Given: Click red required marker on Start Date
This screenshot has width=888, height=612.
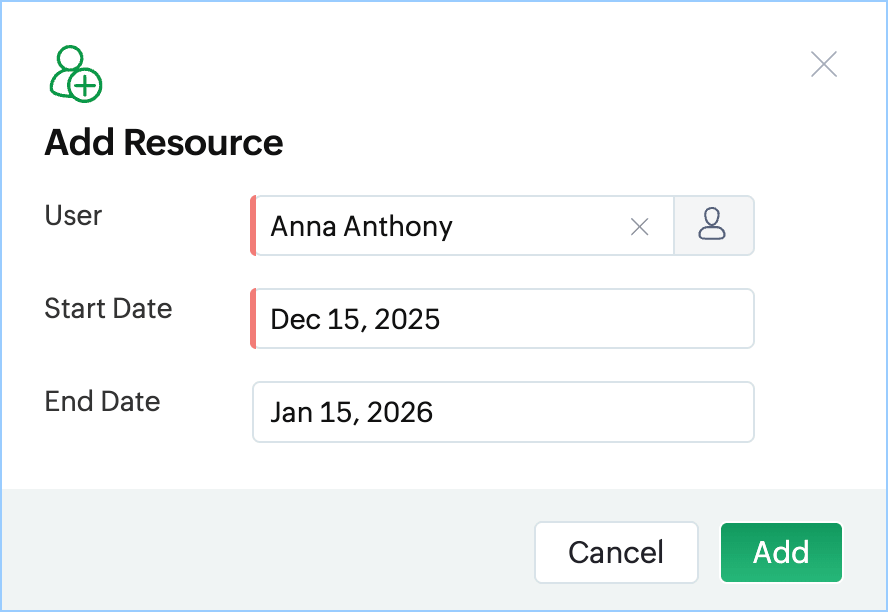Looking at the screenshot, I should 253,319.
